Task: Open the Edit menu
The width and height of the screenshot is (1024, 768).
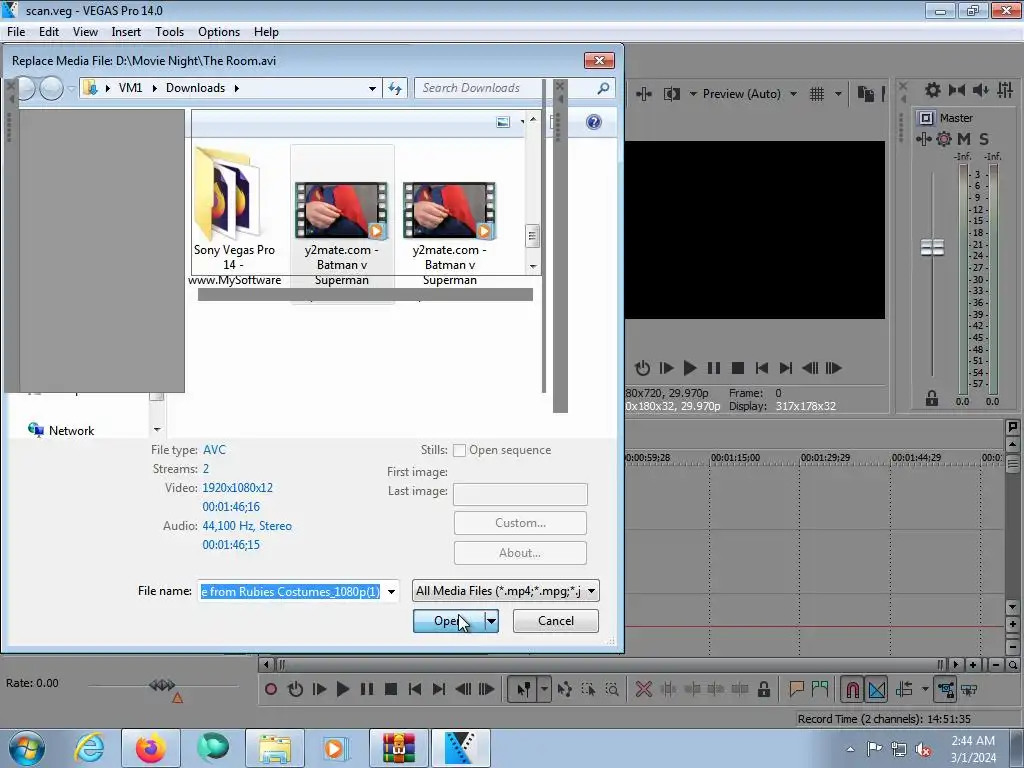Action: click(x=49, y=32)
